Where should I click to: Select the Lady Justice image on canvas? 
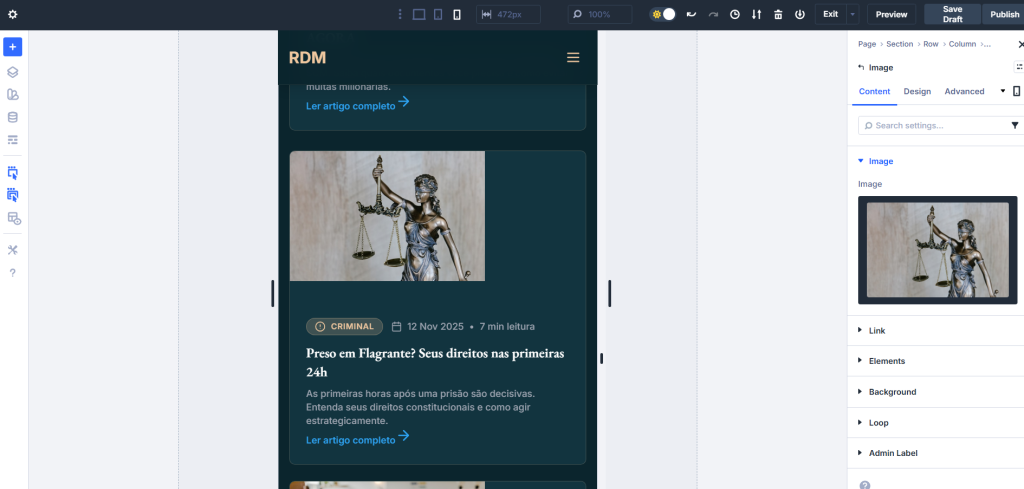[x=387, y=216]
